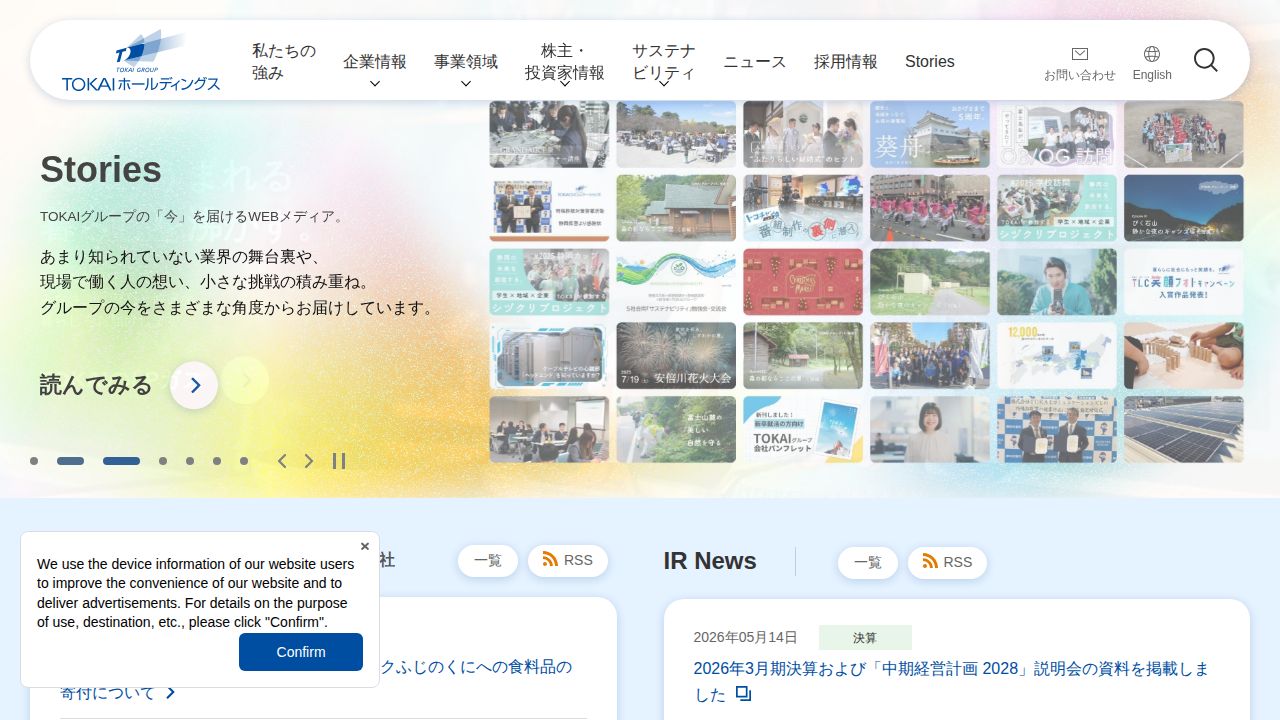Open site search magnifier
This screenshot has width=1280, height=720.
click(1206, 61)
